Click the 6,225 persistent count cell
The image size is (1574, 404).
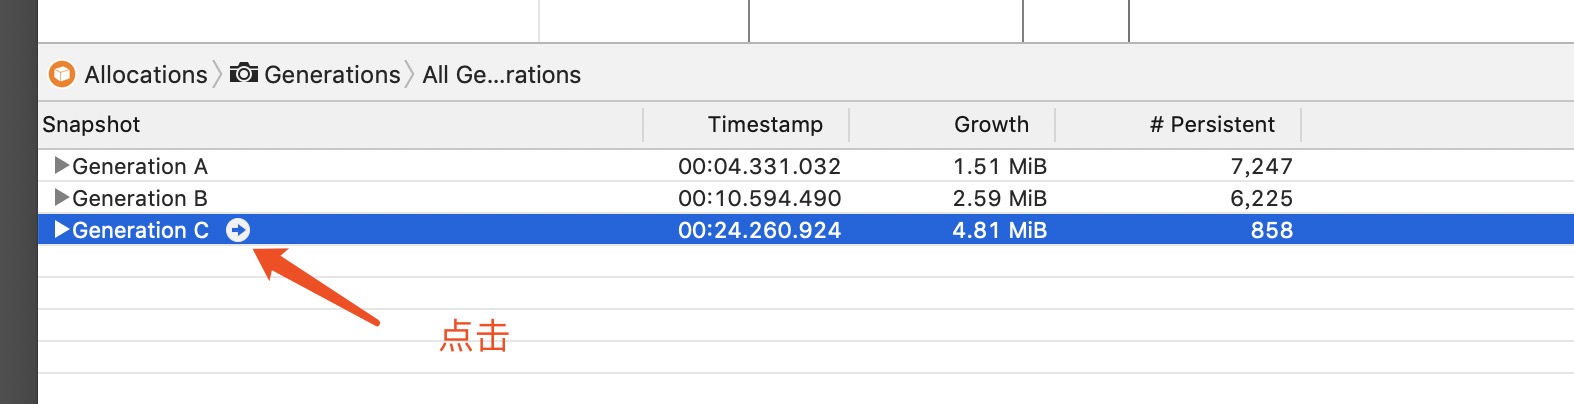[x=1261, y=198]
